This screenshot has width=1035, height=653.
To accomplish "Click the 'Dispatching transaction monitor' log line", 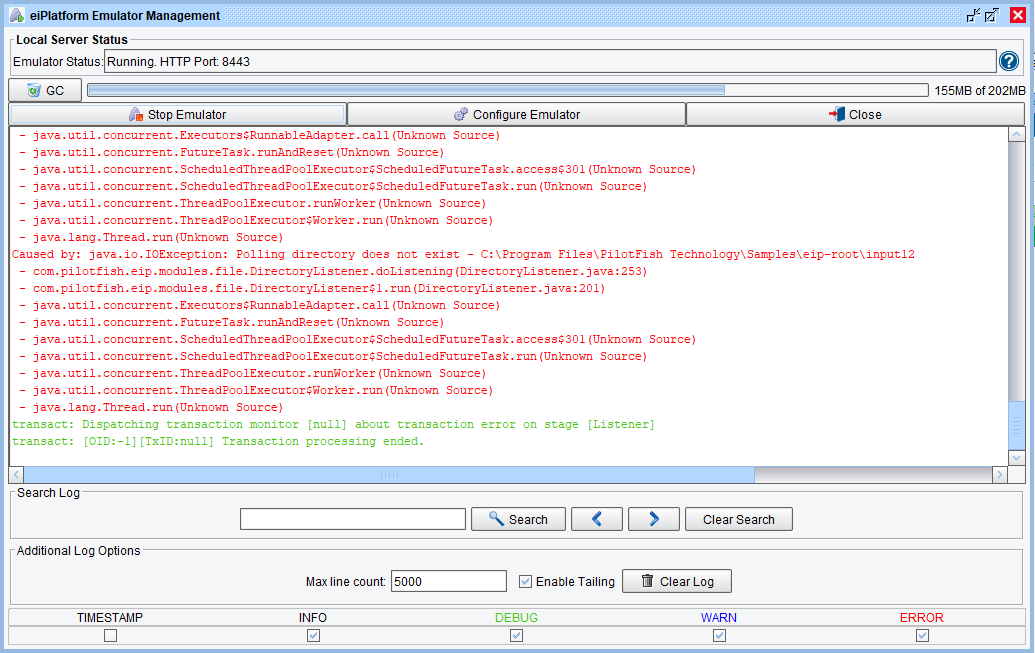I will (x=333, y=424).
